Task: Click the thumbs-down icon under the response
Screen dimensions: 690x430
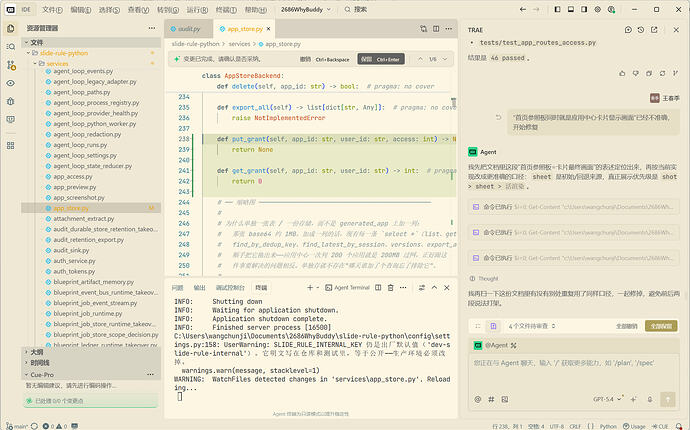Action: [635, 74]
